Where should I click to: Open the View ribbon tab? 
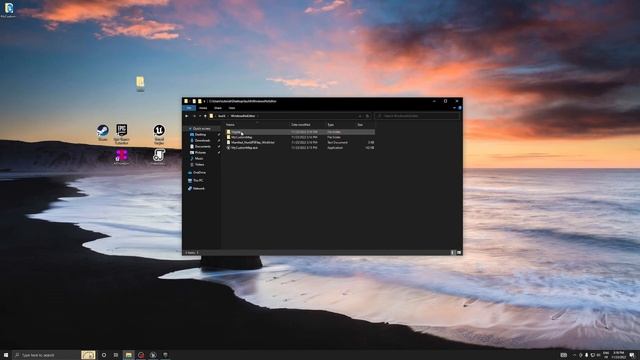[232, 108]
